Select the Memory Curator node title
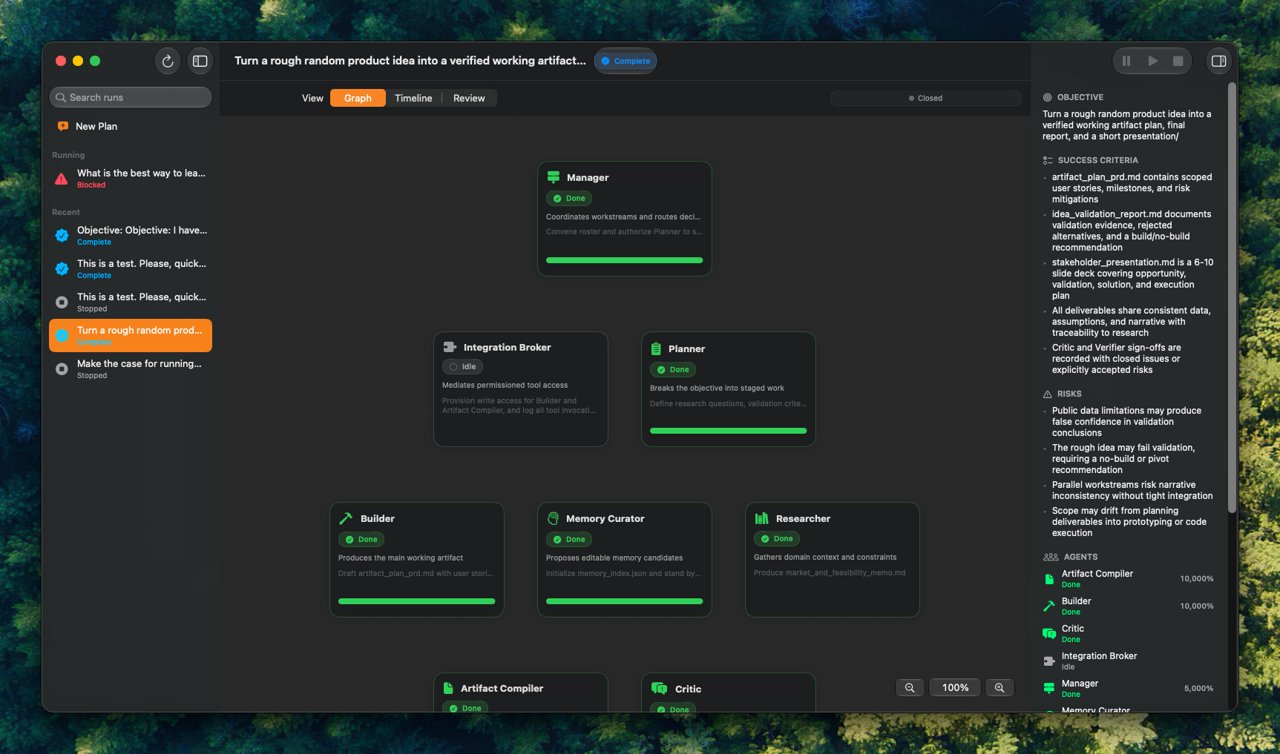1280x754 pixels. click(605, 519)
